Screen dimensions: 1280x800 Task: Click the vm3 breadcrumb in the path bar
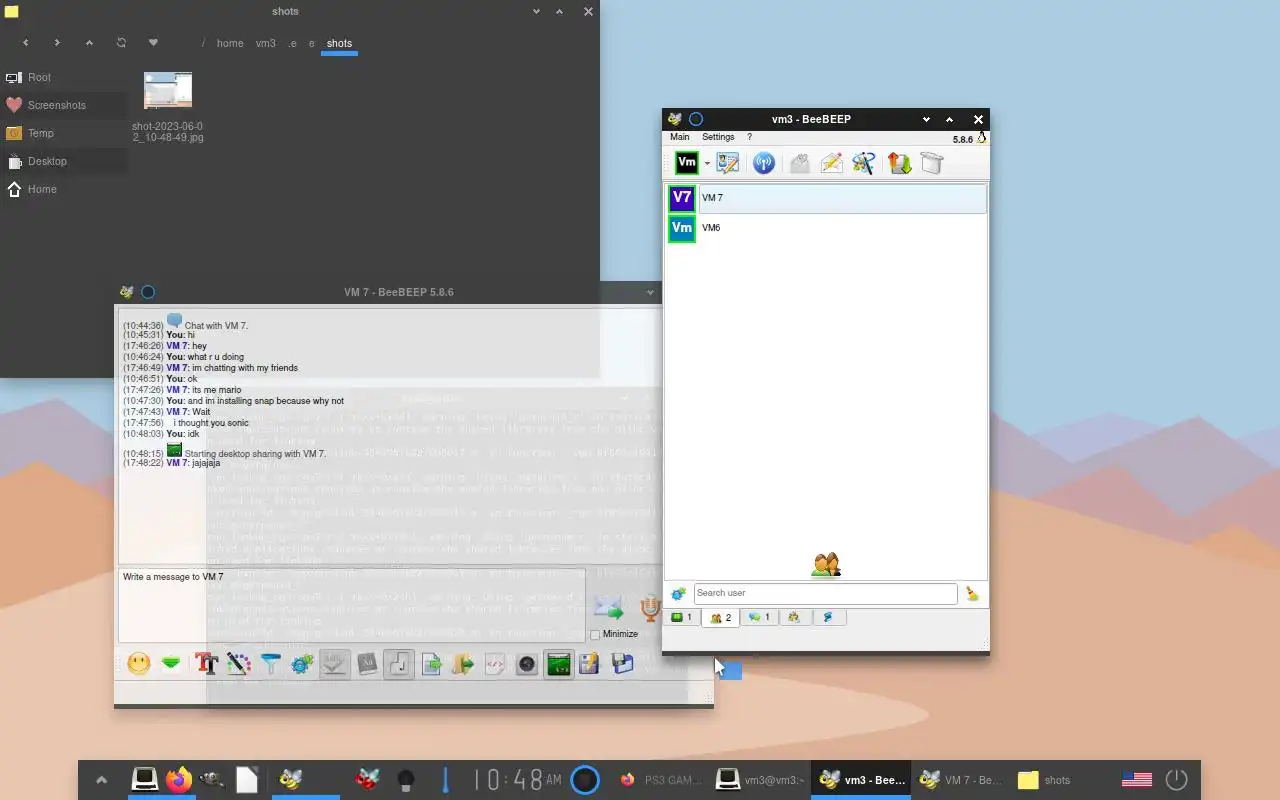pos(265,44)
